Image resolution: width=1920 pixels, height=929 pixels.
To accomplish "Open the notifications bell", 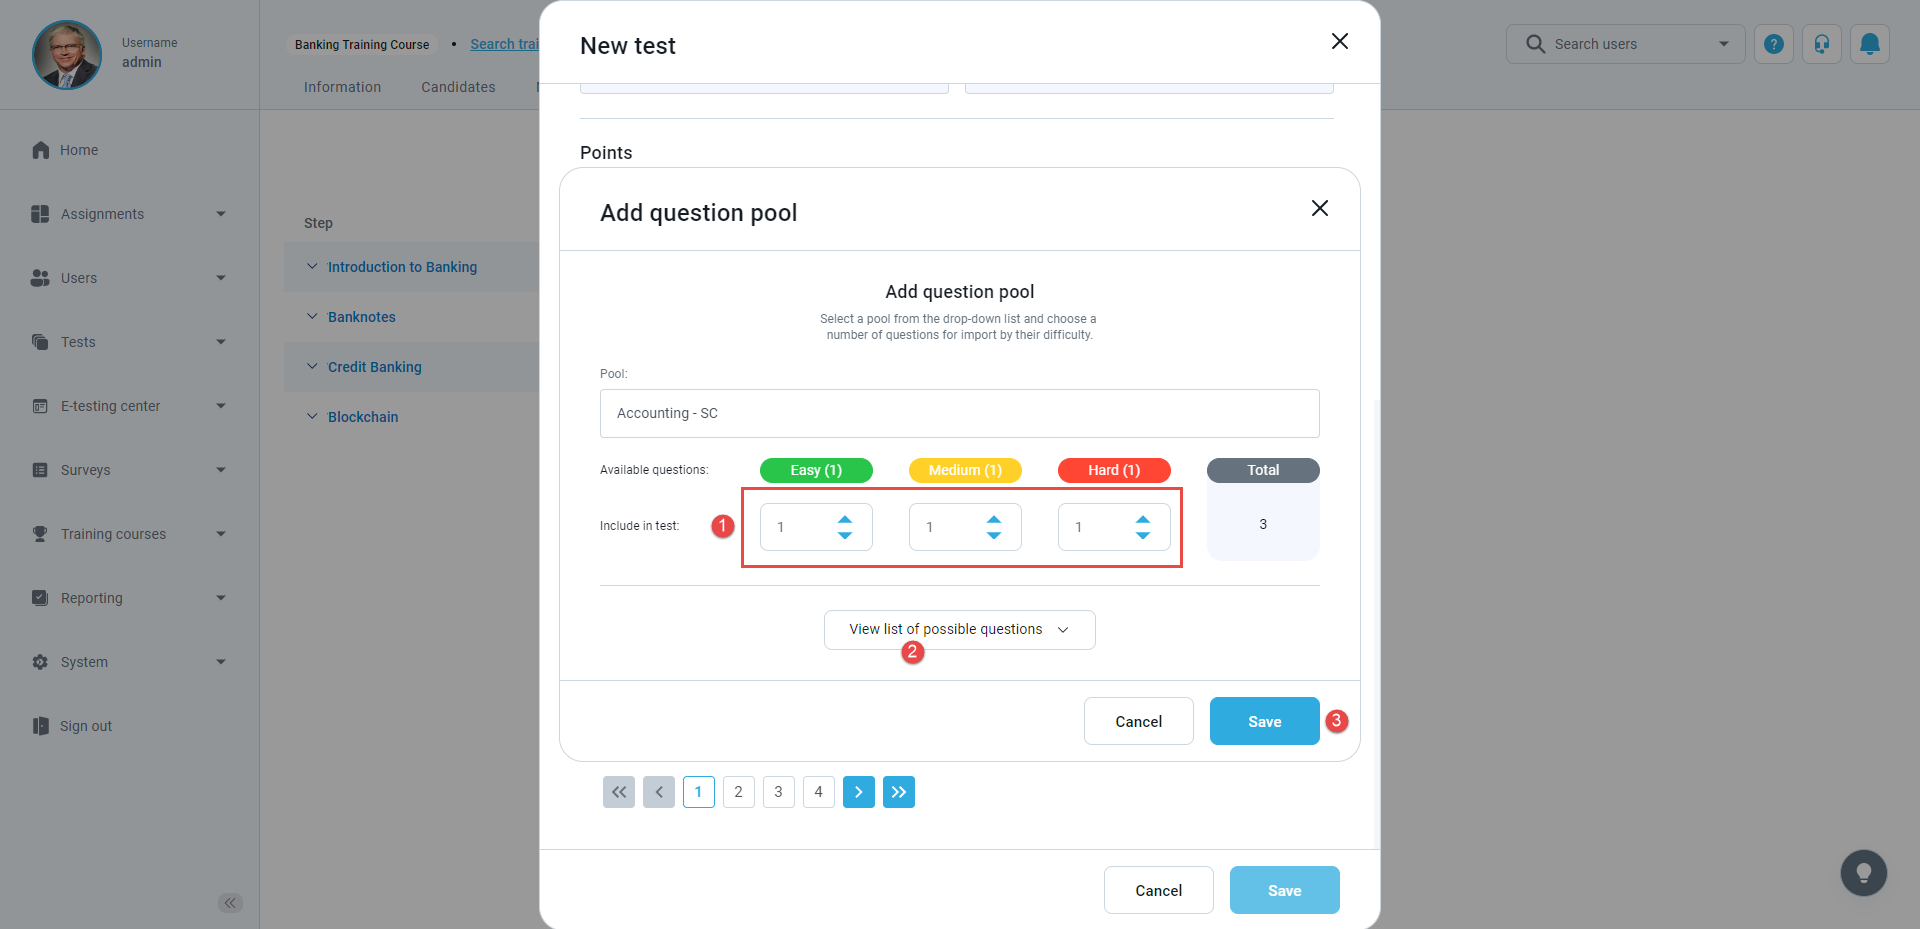I will click(1869, 44).
